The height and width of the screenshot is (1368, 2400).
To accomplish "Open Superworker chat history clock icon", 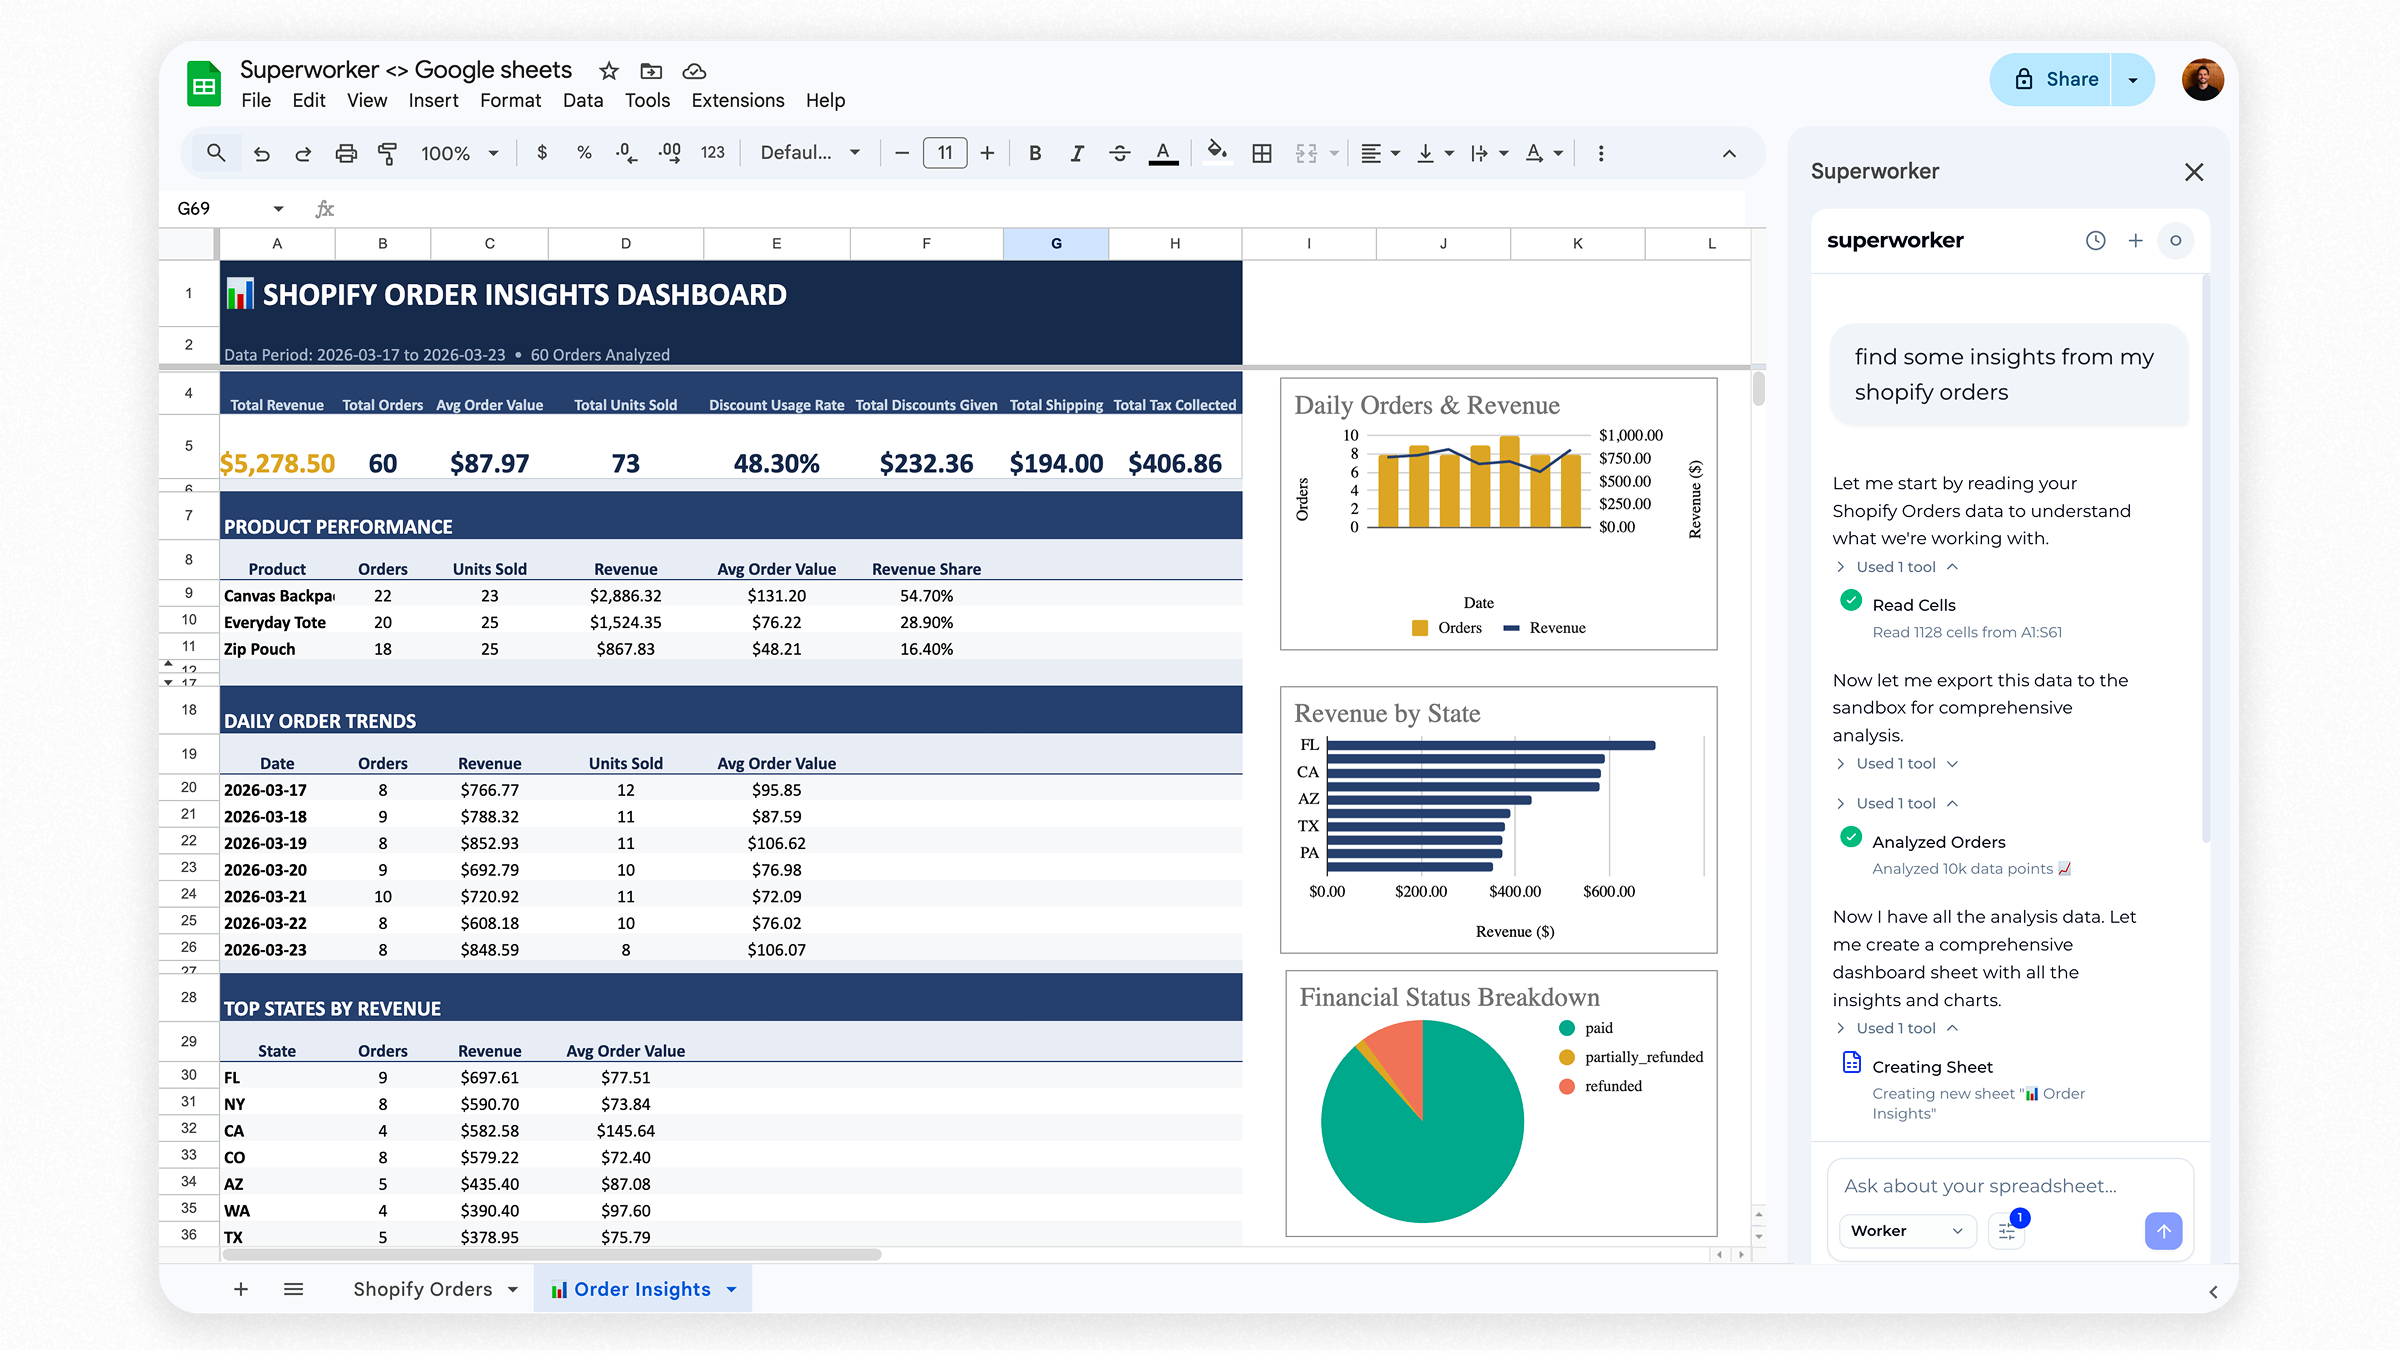I will click(x=2096, y=240).
